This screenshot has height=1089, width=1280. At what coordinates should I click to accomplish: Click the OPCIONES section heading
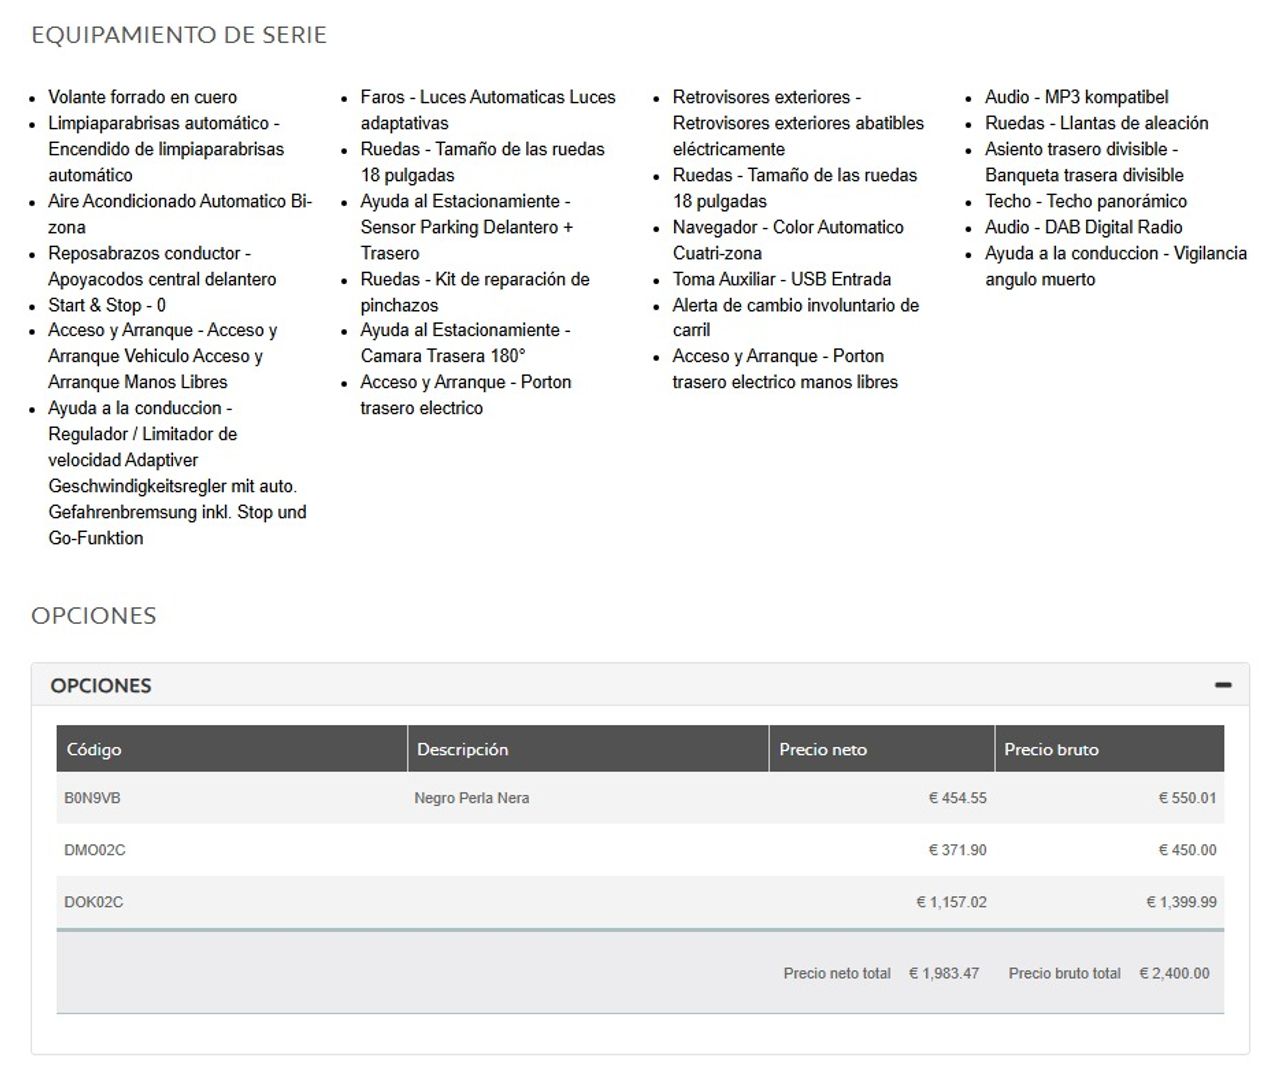coord(94,615)
